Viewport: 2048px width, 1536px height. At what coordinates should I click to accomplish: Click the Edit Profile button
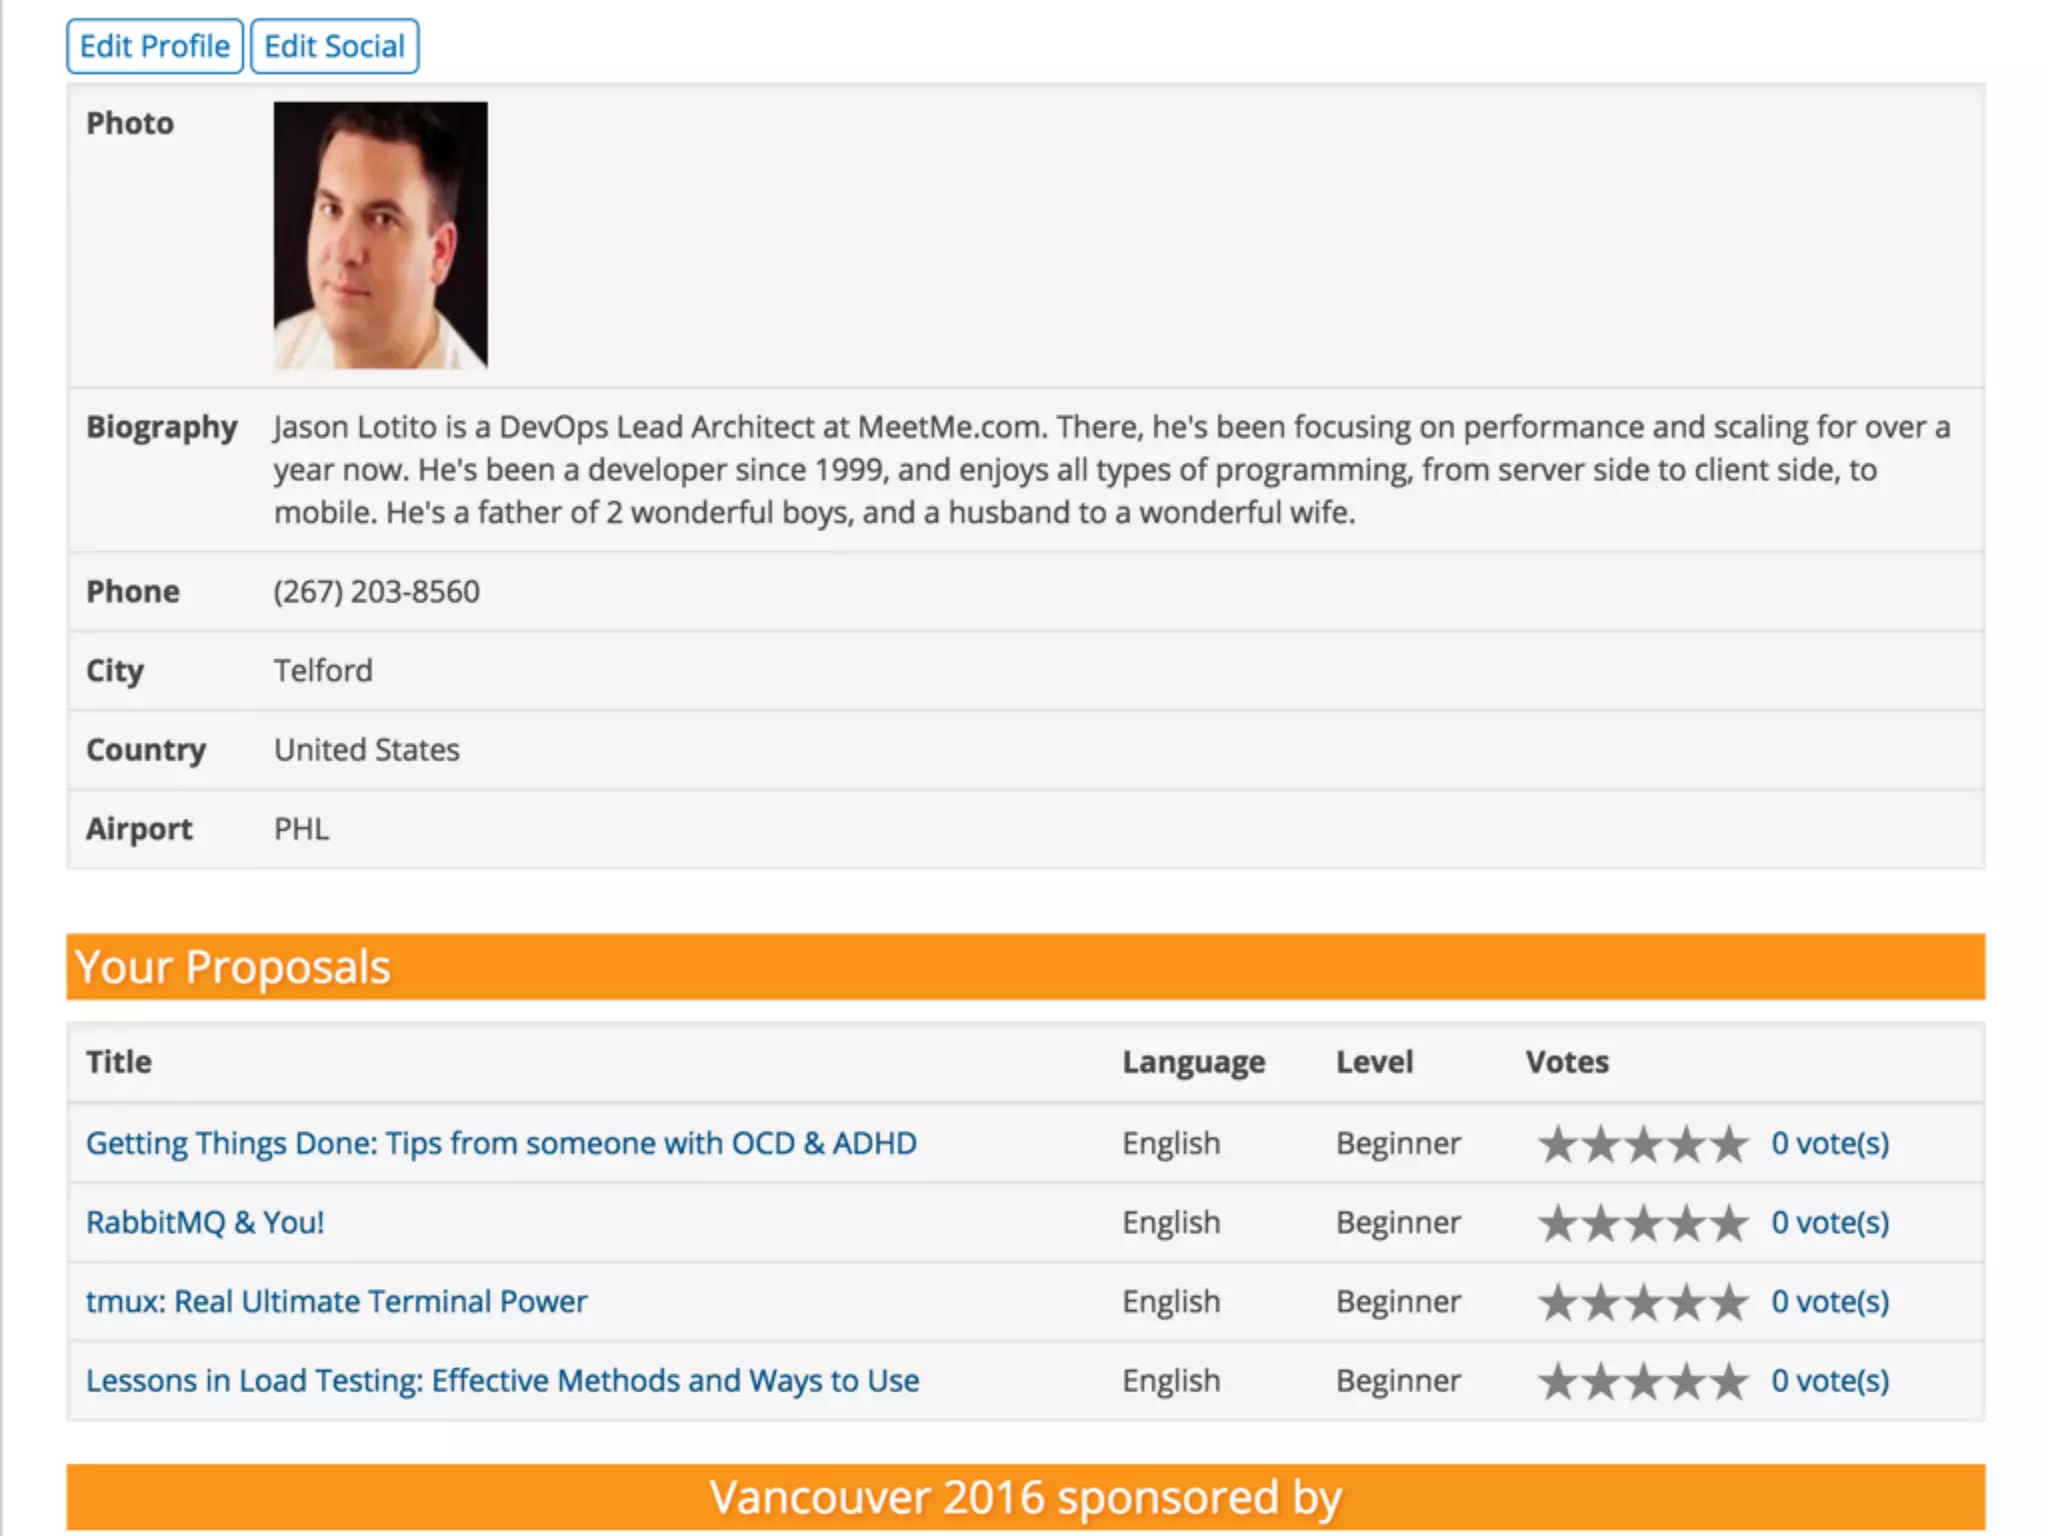point(154,46)
